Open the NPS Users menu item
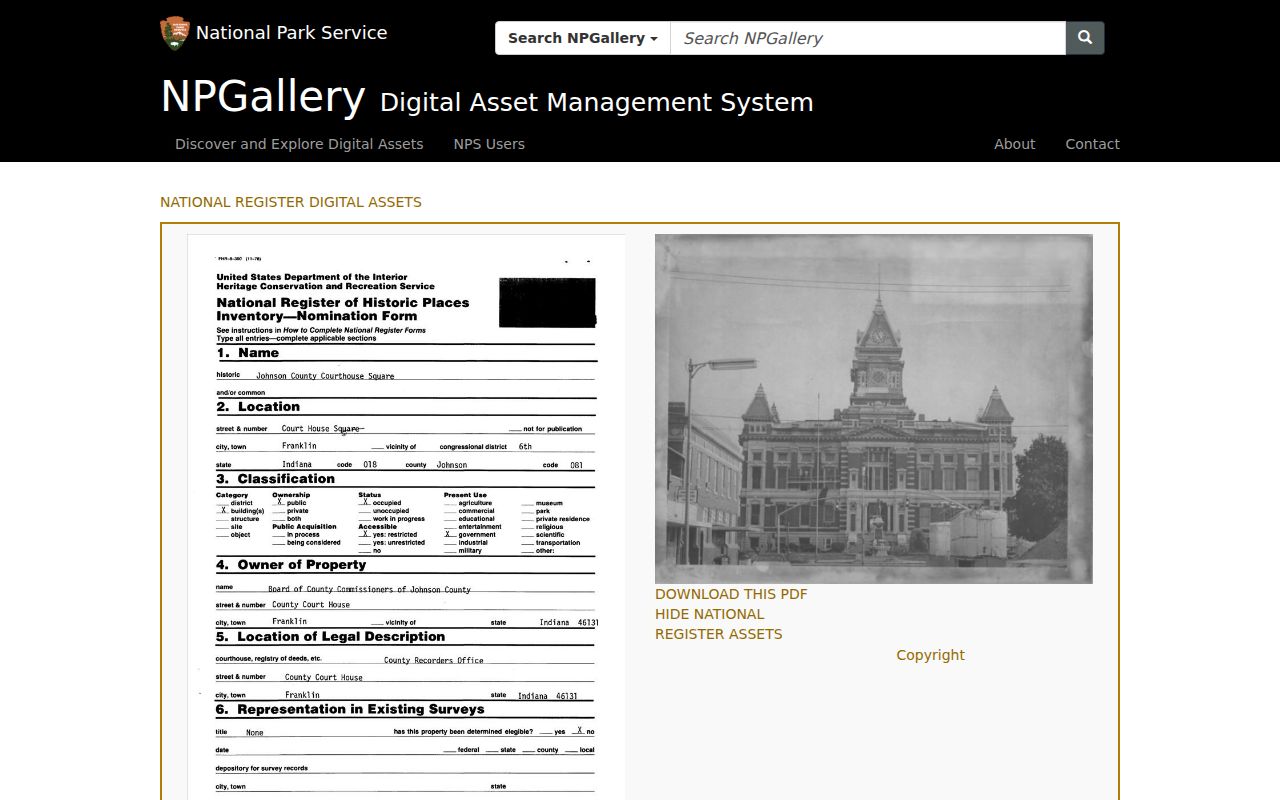Screen dimensions: 1280x800 [489, 144]
